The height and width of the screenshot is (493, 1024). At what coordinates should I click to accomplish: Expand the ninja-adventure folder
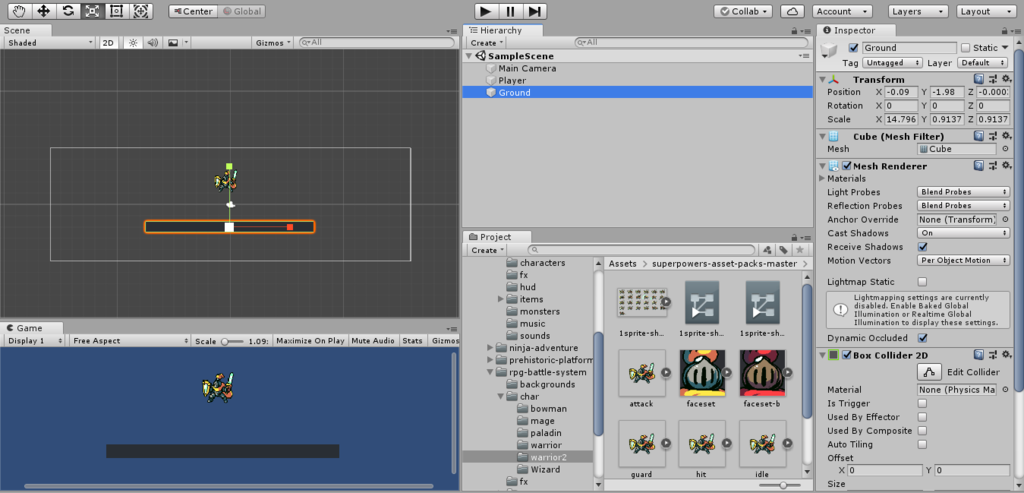coord(490,347)
